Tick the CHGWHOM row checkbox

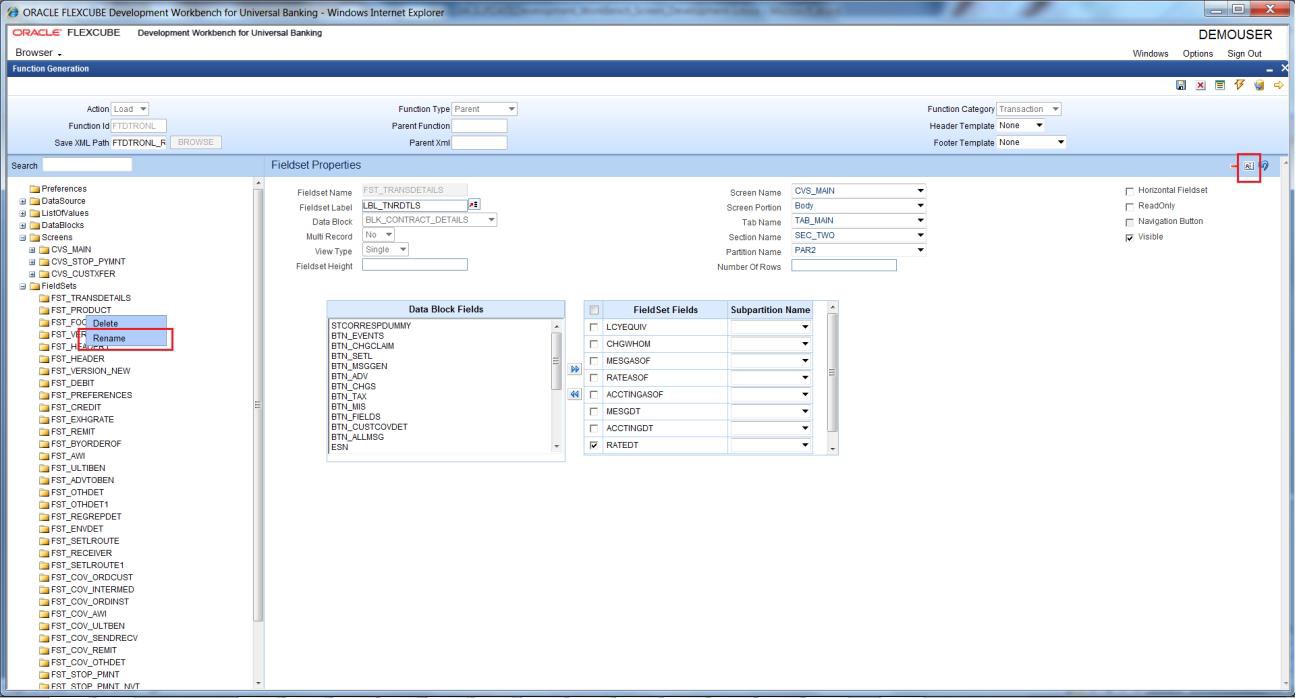coord(596,344)
